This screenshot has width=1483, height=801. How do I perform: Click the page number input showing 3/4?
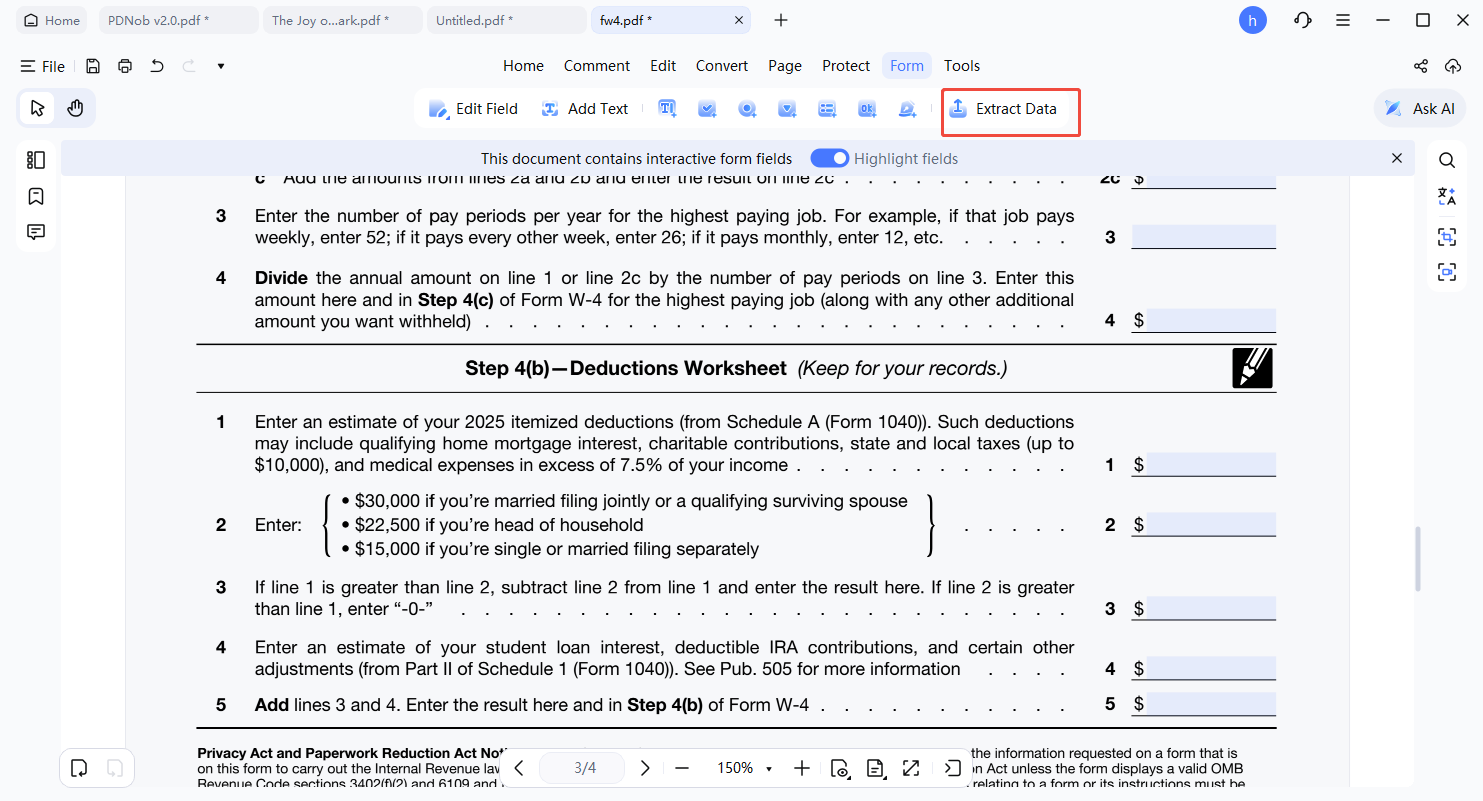click(582, 768)
